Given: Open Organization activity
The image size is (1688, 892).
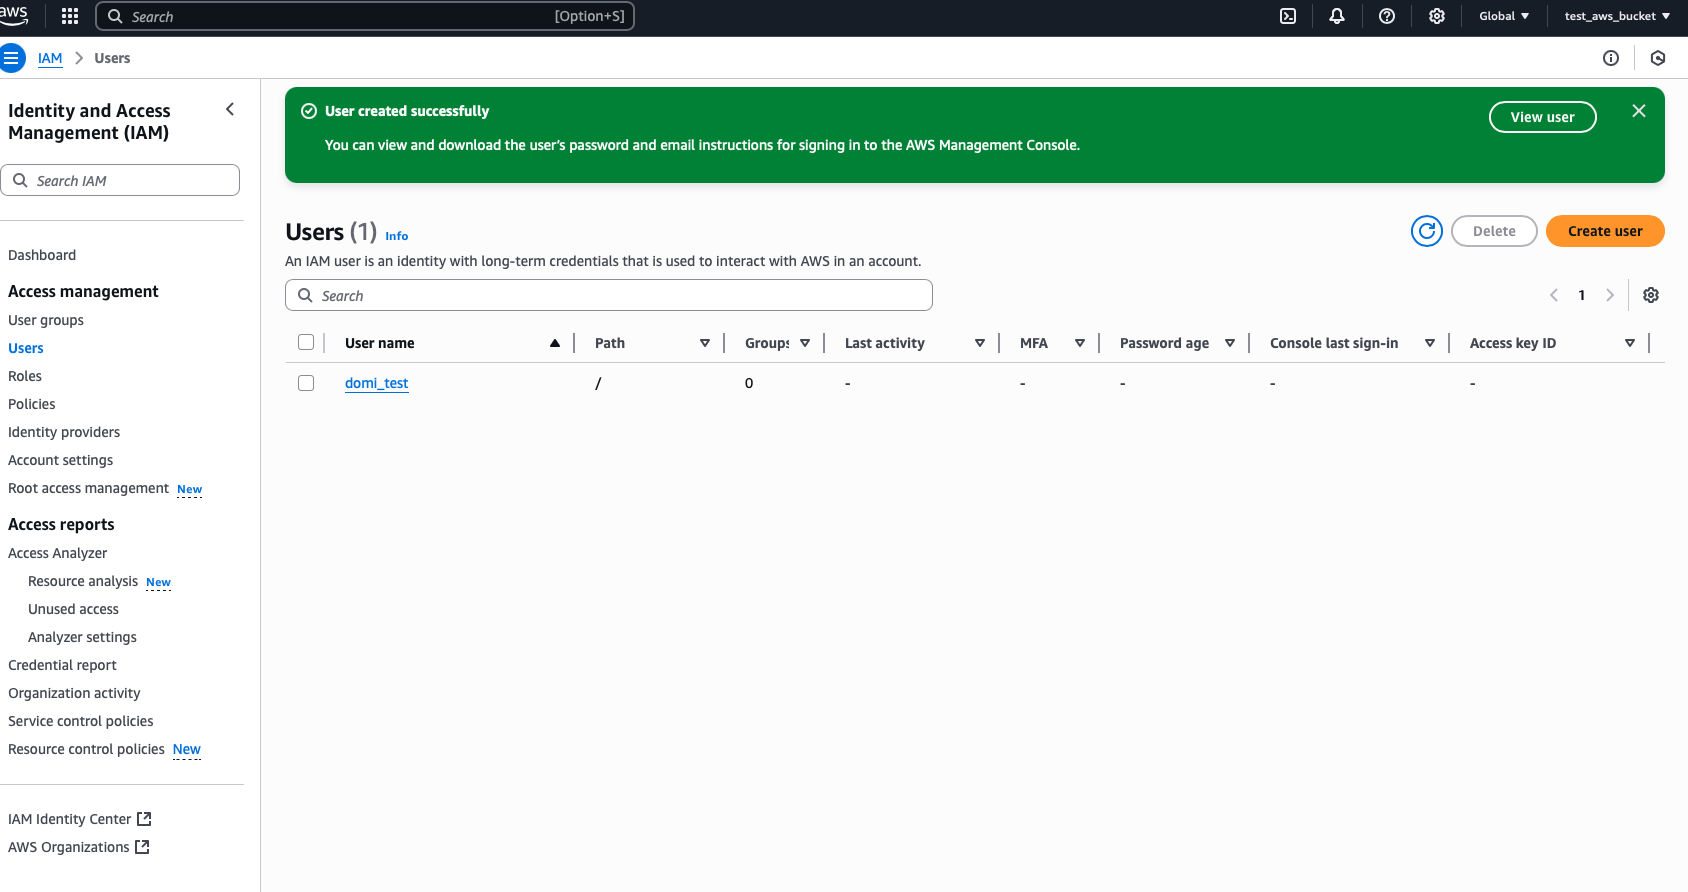Looking at the screenshot, I should [74, 693].
